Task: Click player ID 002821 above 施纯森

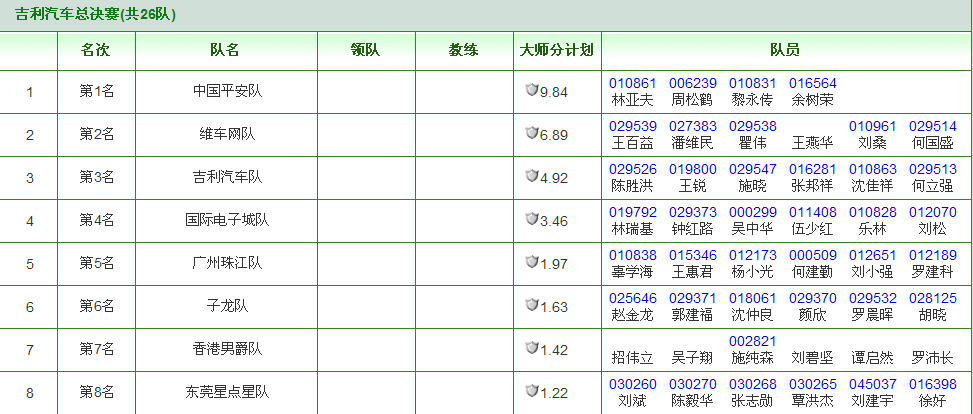Action: [752, 341]
